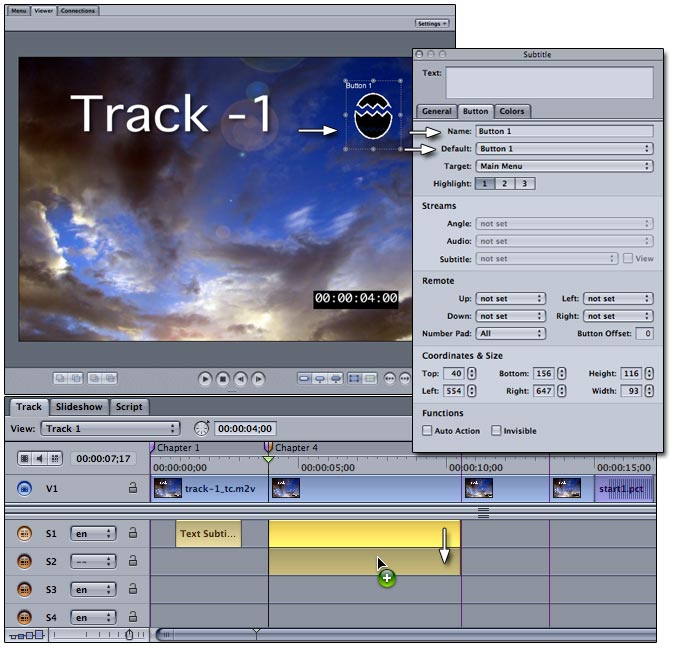Lock the S1 subtitle stream
678x648 pixels.
pos(133,533)
